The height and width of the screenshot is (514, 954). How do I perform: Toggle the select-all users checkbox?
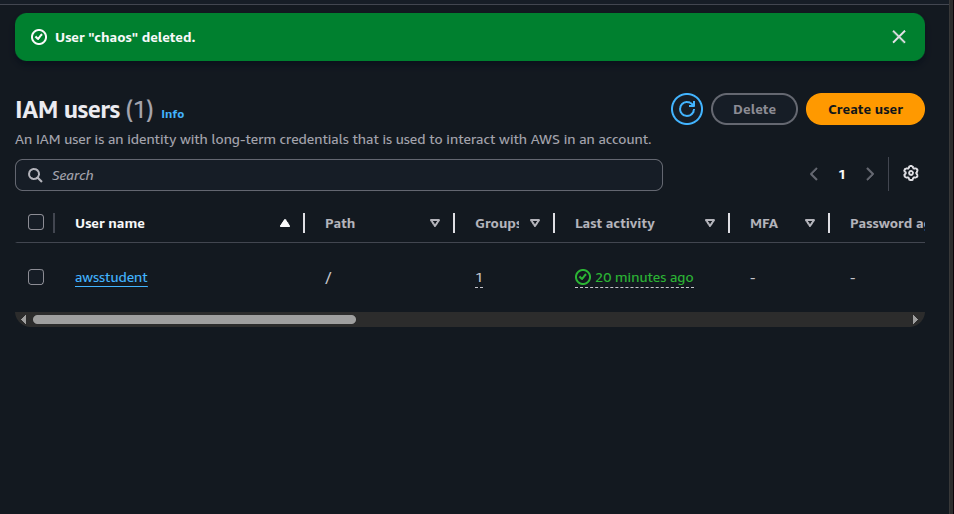tap(36, 223)
